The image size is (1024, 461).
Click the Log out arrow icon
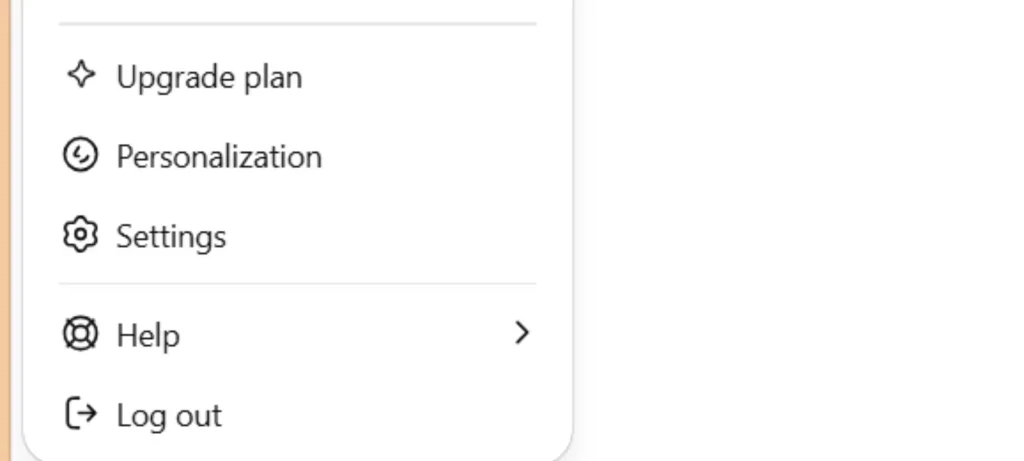(x=80, y=414)
